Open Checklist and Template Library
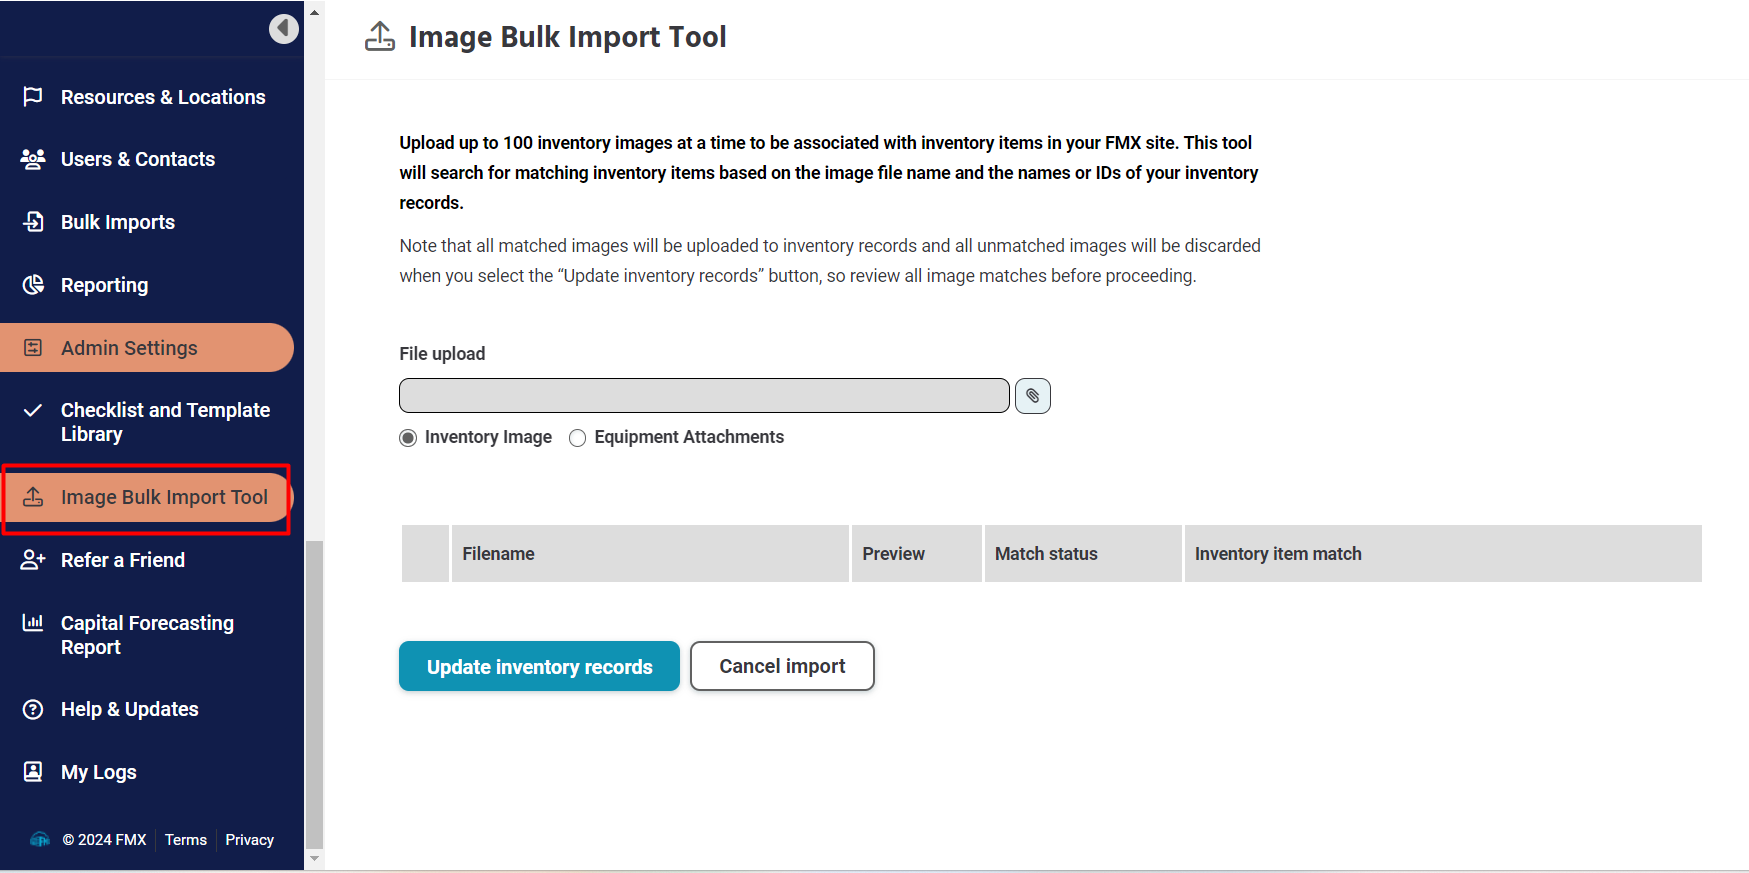Screen dimensions: 1749x873 [x=165, y=422]
